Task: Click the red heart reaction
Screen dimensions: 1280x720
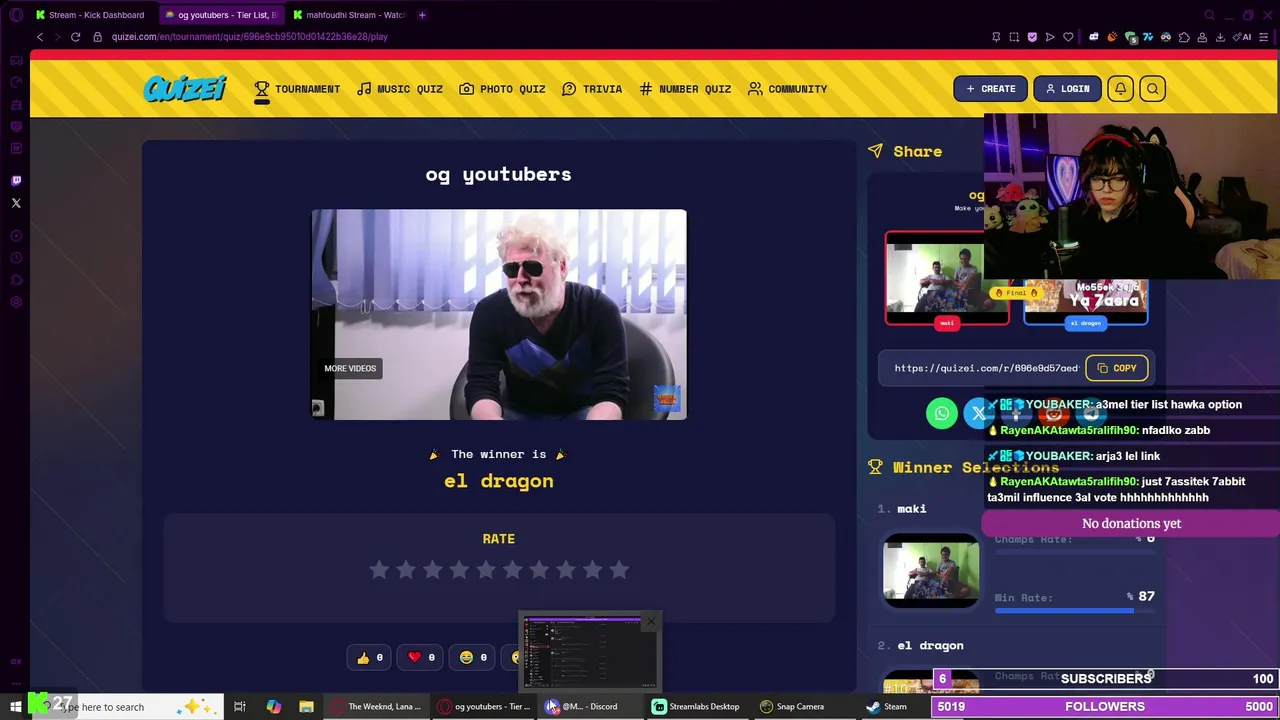Action: tap(421, 657)
